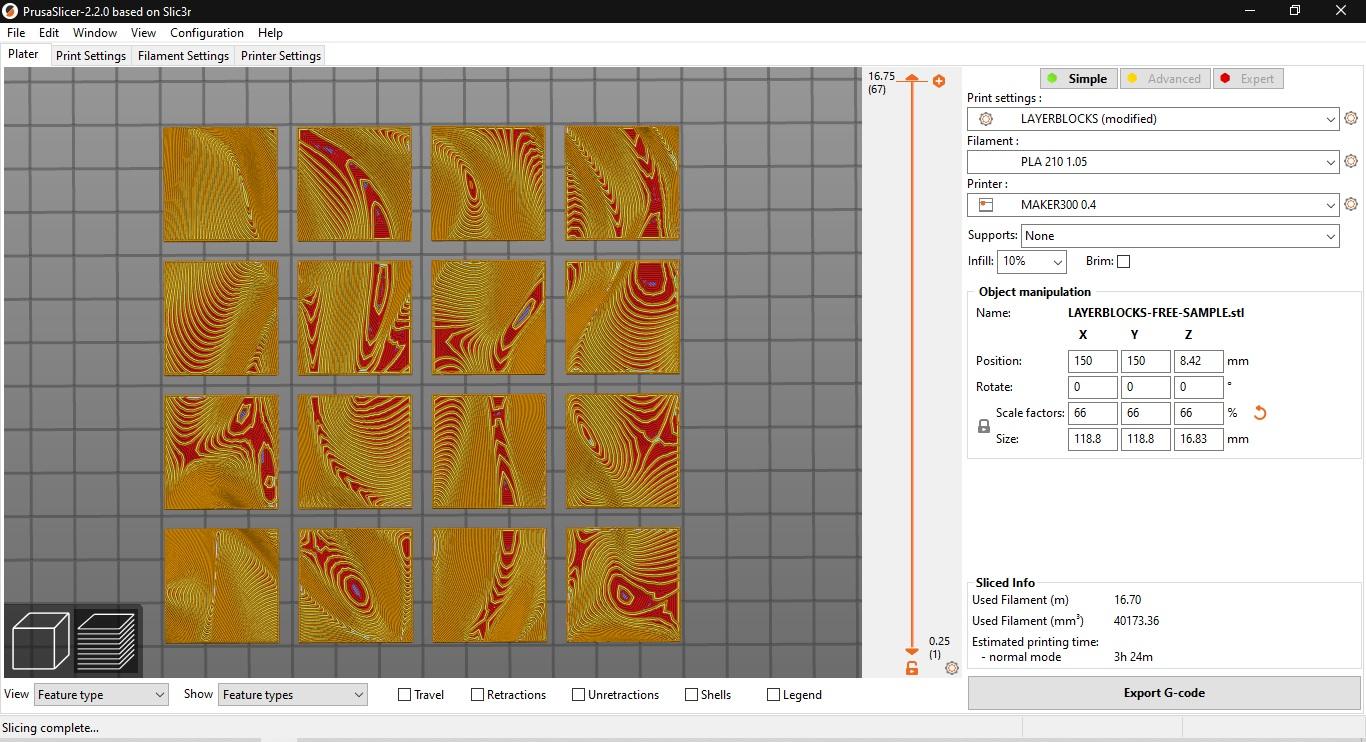Open the gear icon next to Print settings preset
This screenshot has width=1366, height=742.
(1351, 118)
